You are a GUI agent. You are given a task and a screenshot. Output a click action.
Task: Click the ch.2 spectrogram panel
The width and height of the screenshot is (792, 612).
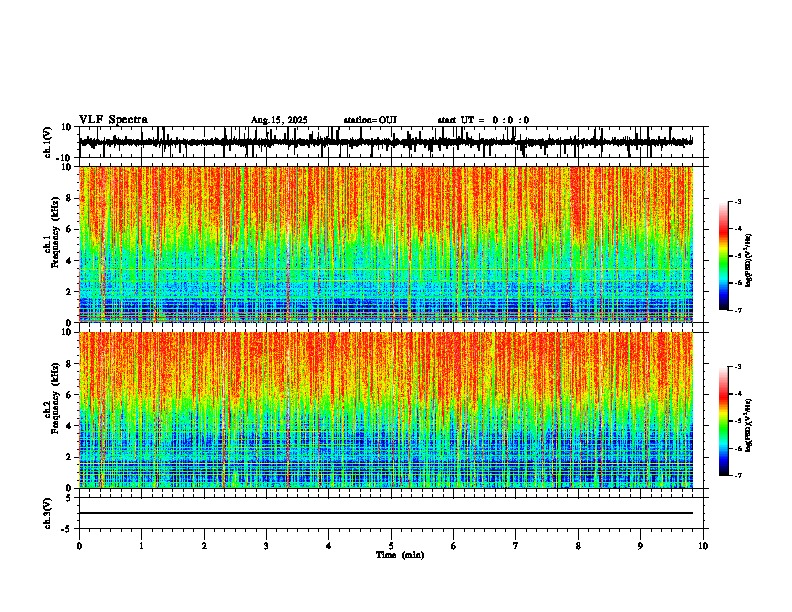click(x=391, y=410)
